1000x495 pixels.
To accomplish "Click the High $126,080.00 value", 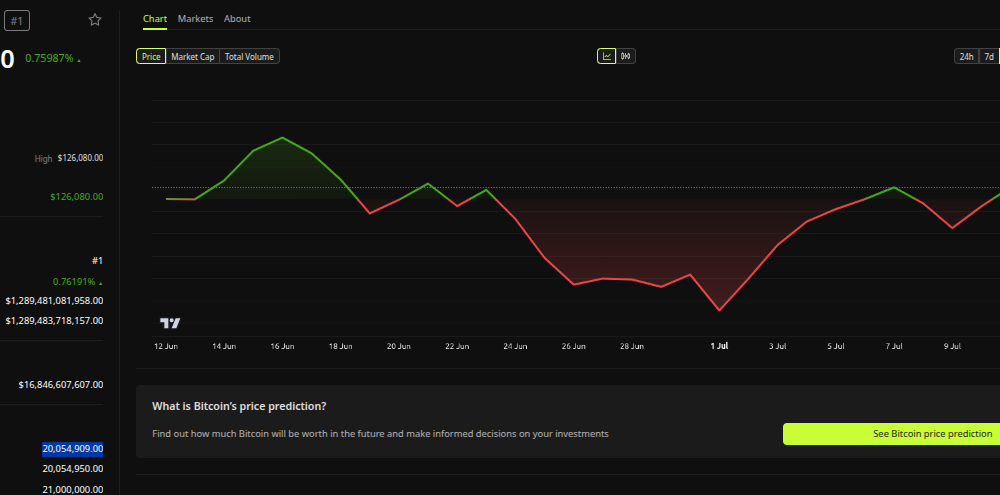I will 80,158.
